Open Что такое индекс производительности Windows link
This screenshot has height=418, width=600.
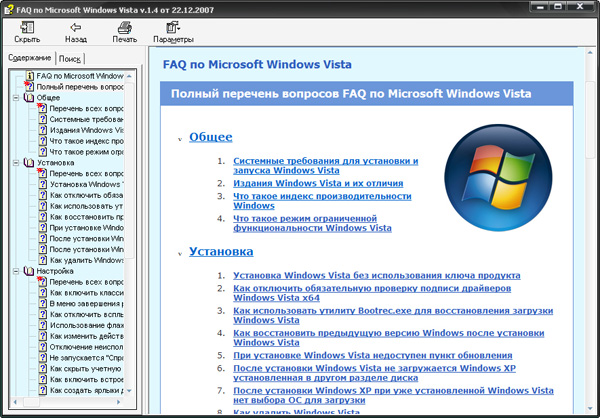coord(322,201)
